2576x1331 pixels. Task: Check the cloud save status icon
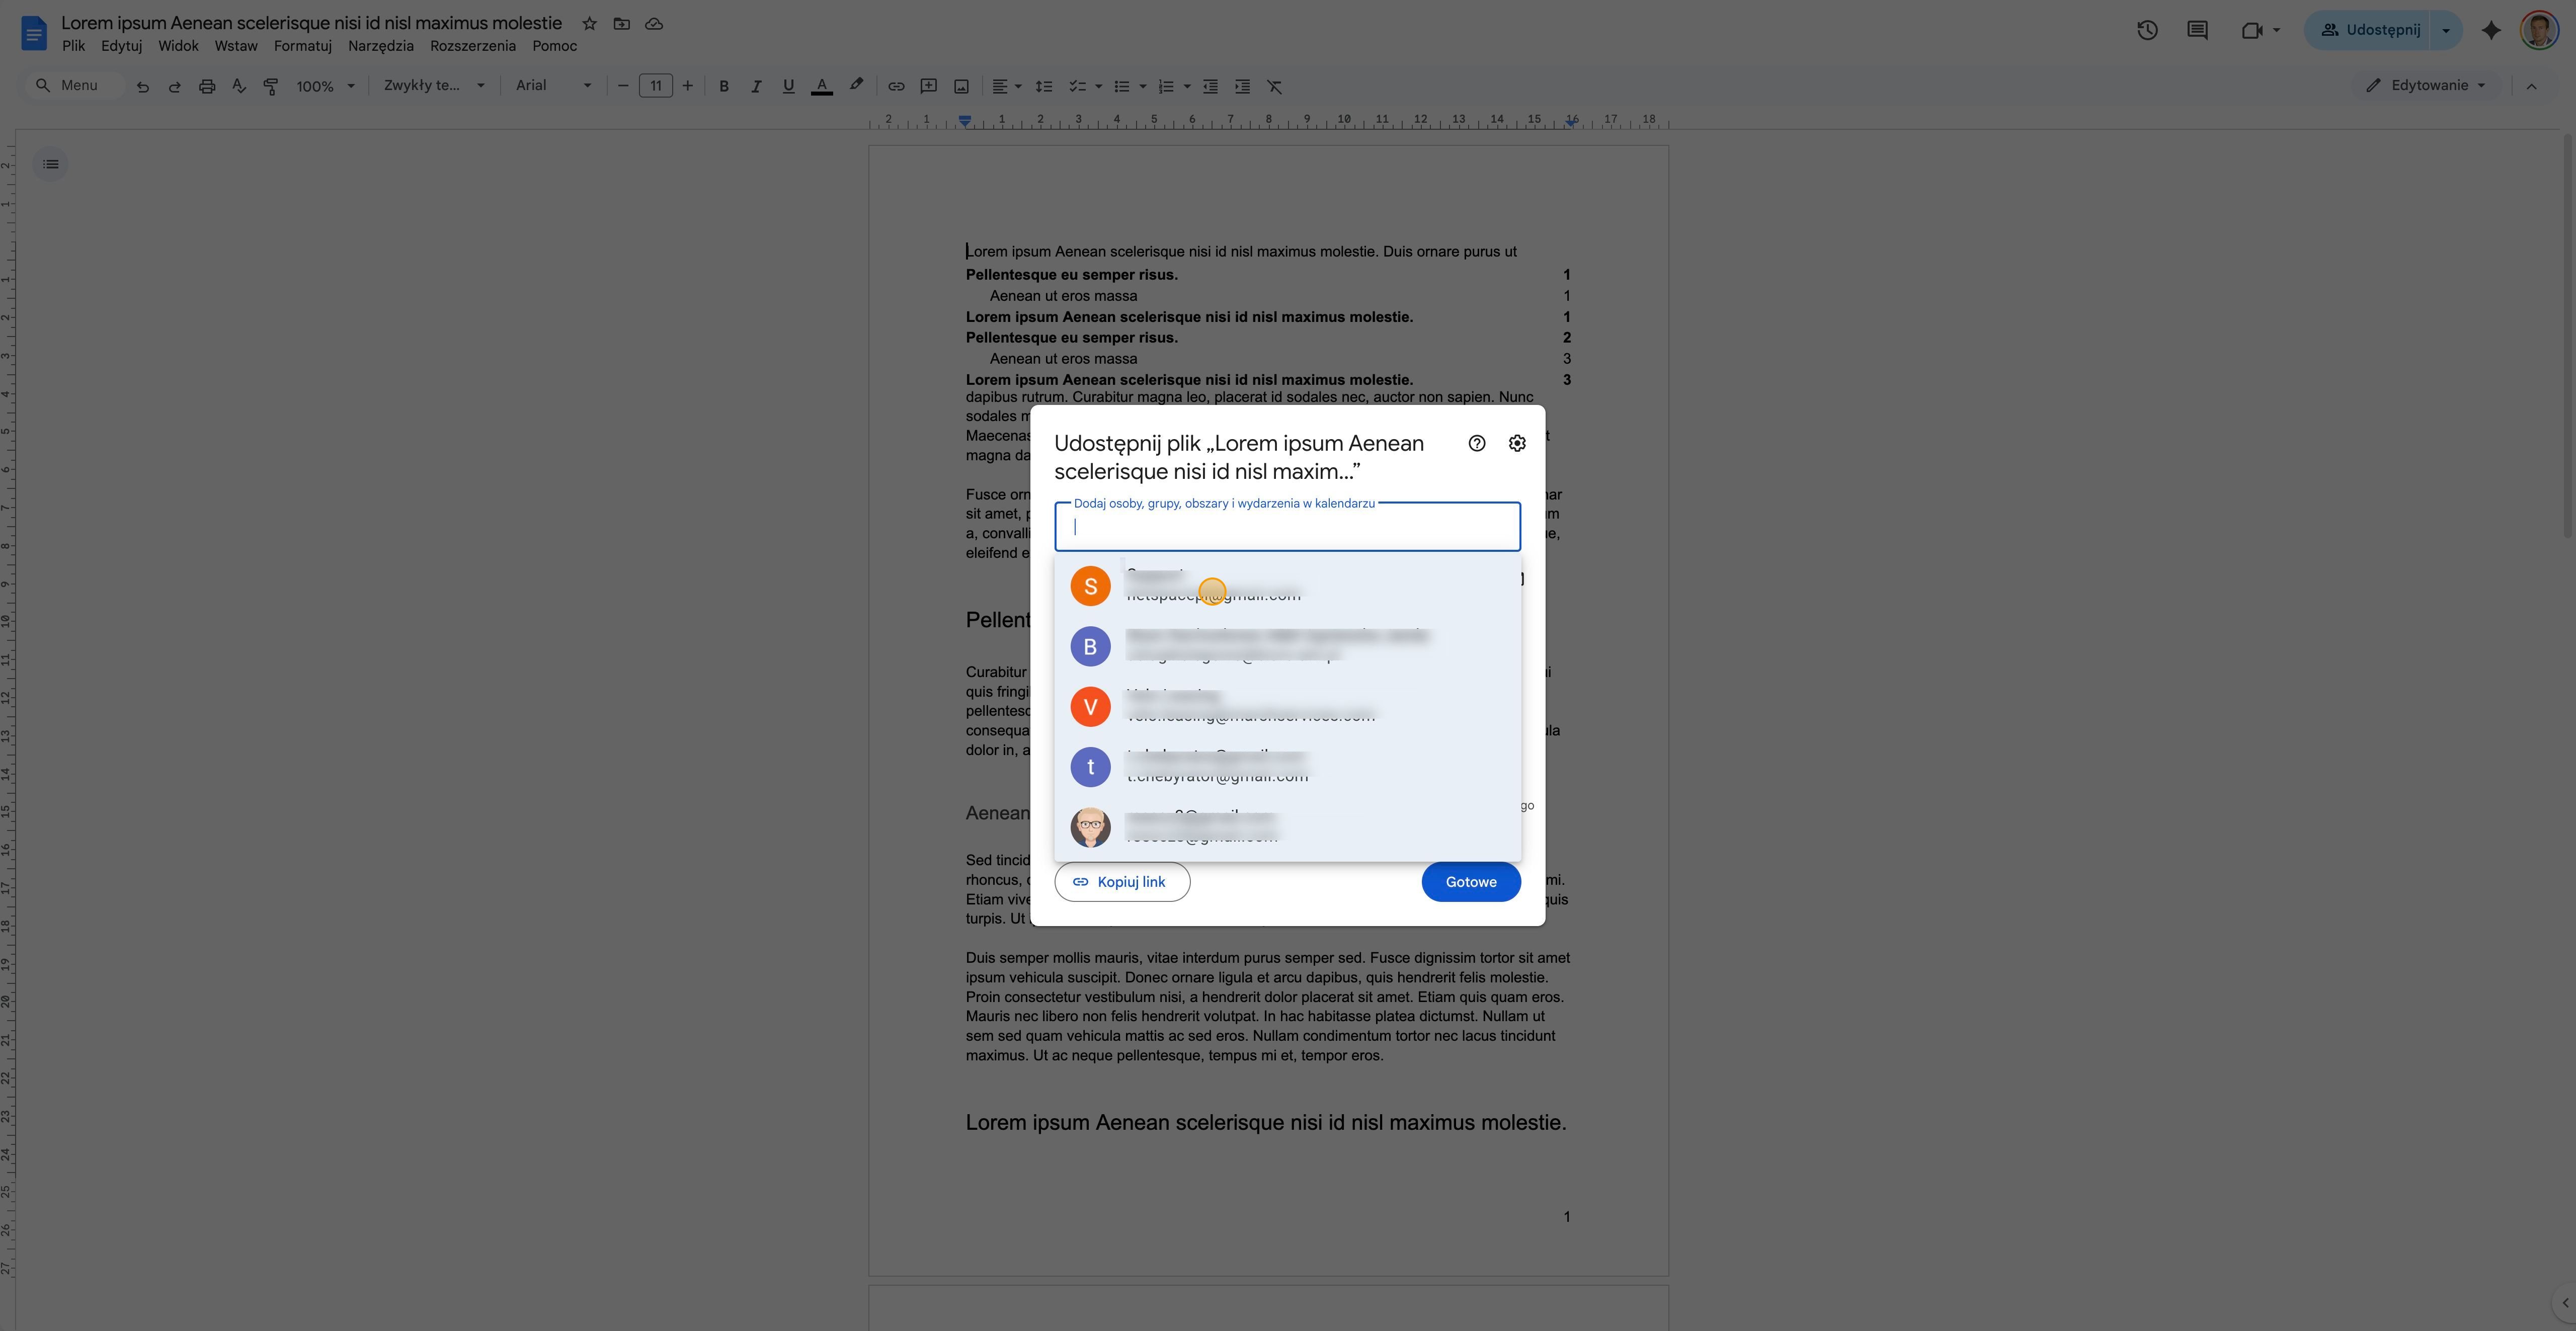pos(654,23)
